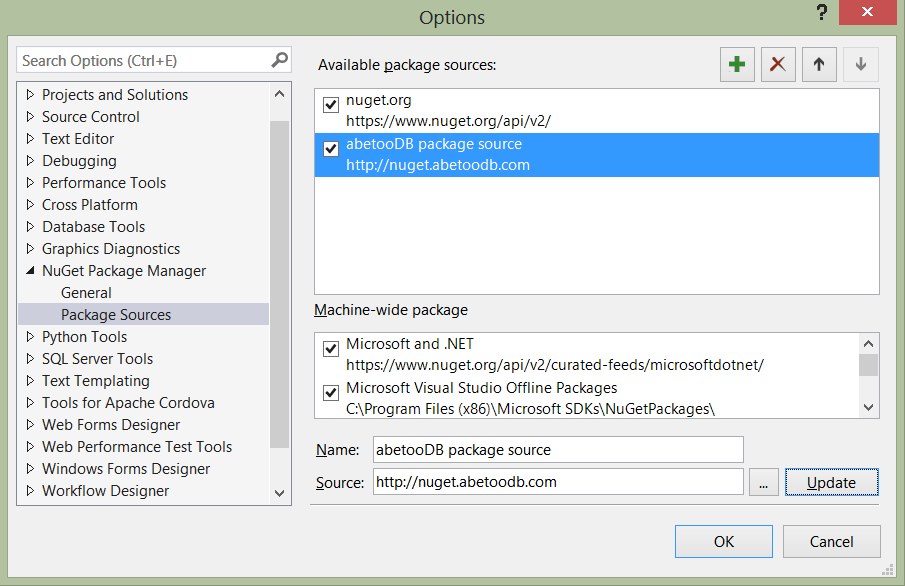
Task: Click the move down arrow icon
Action: (x=860, y=65)
